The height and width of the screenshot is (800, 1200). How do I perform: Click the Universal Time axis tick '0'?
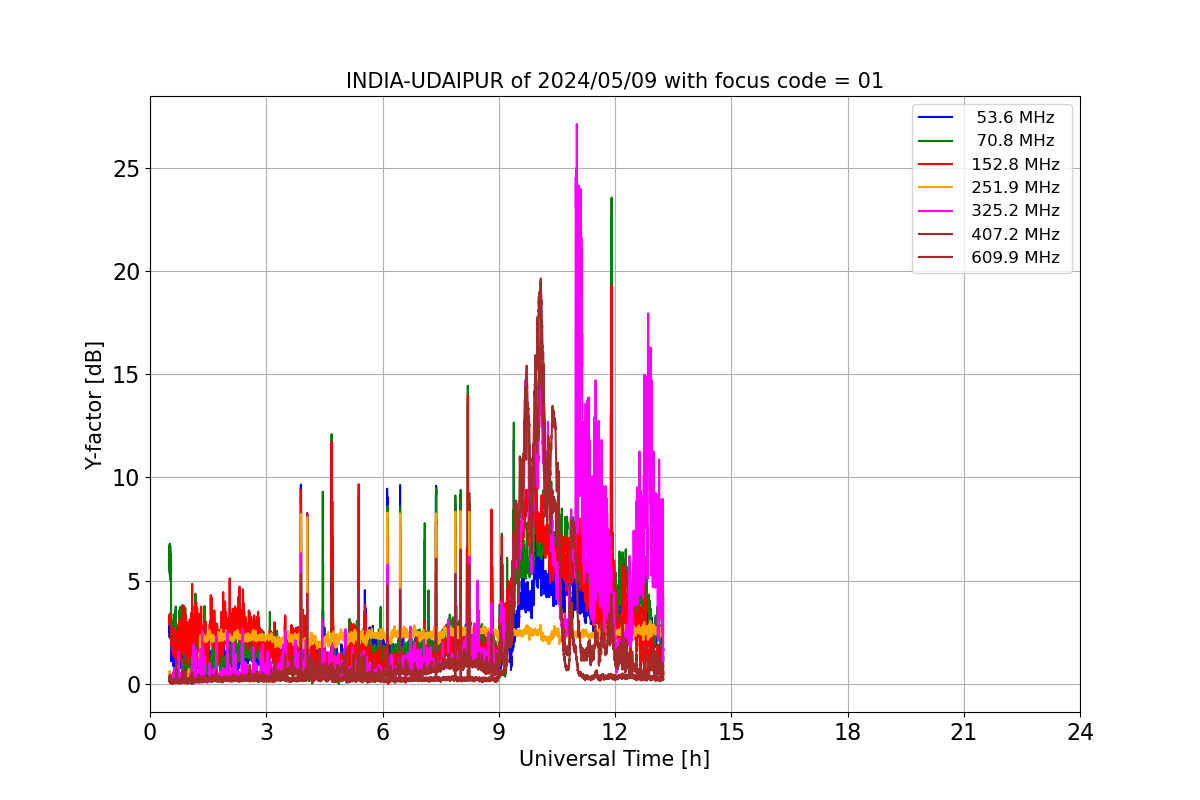click(x=150, y=732)
